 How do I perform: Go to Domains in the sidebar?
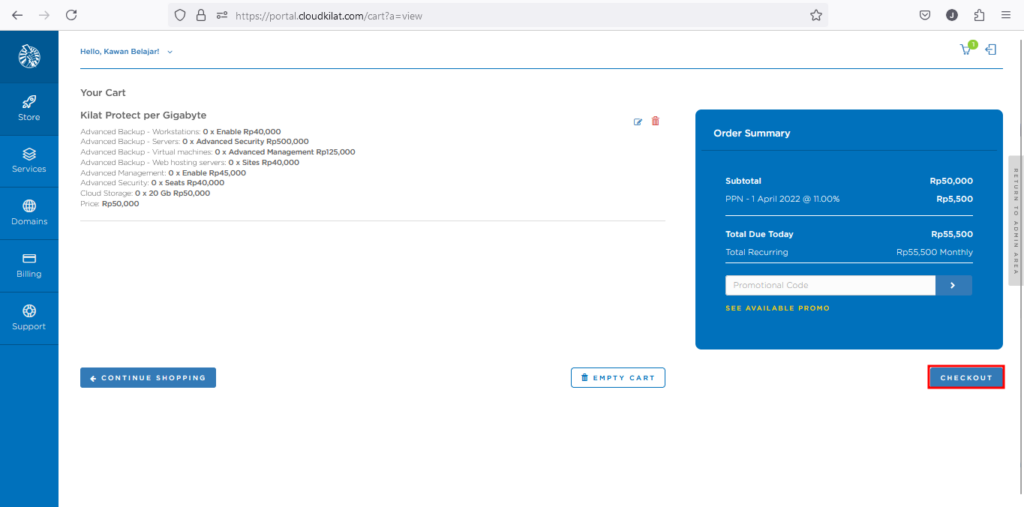[29, 212]
